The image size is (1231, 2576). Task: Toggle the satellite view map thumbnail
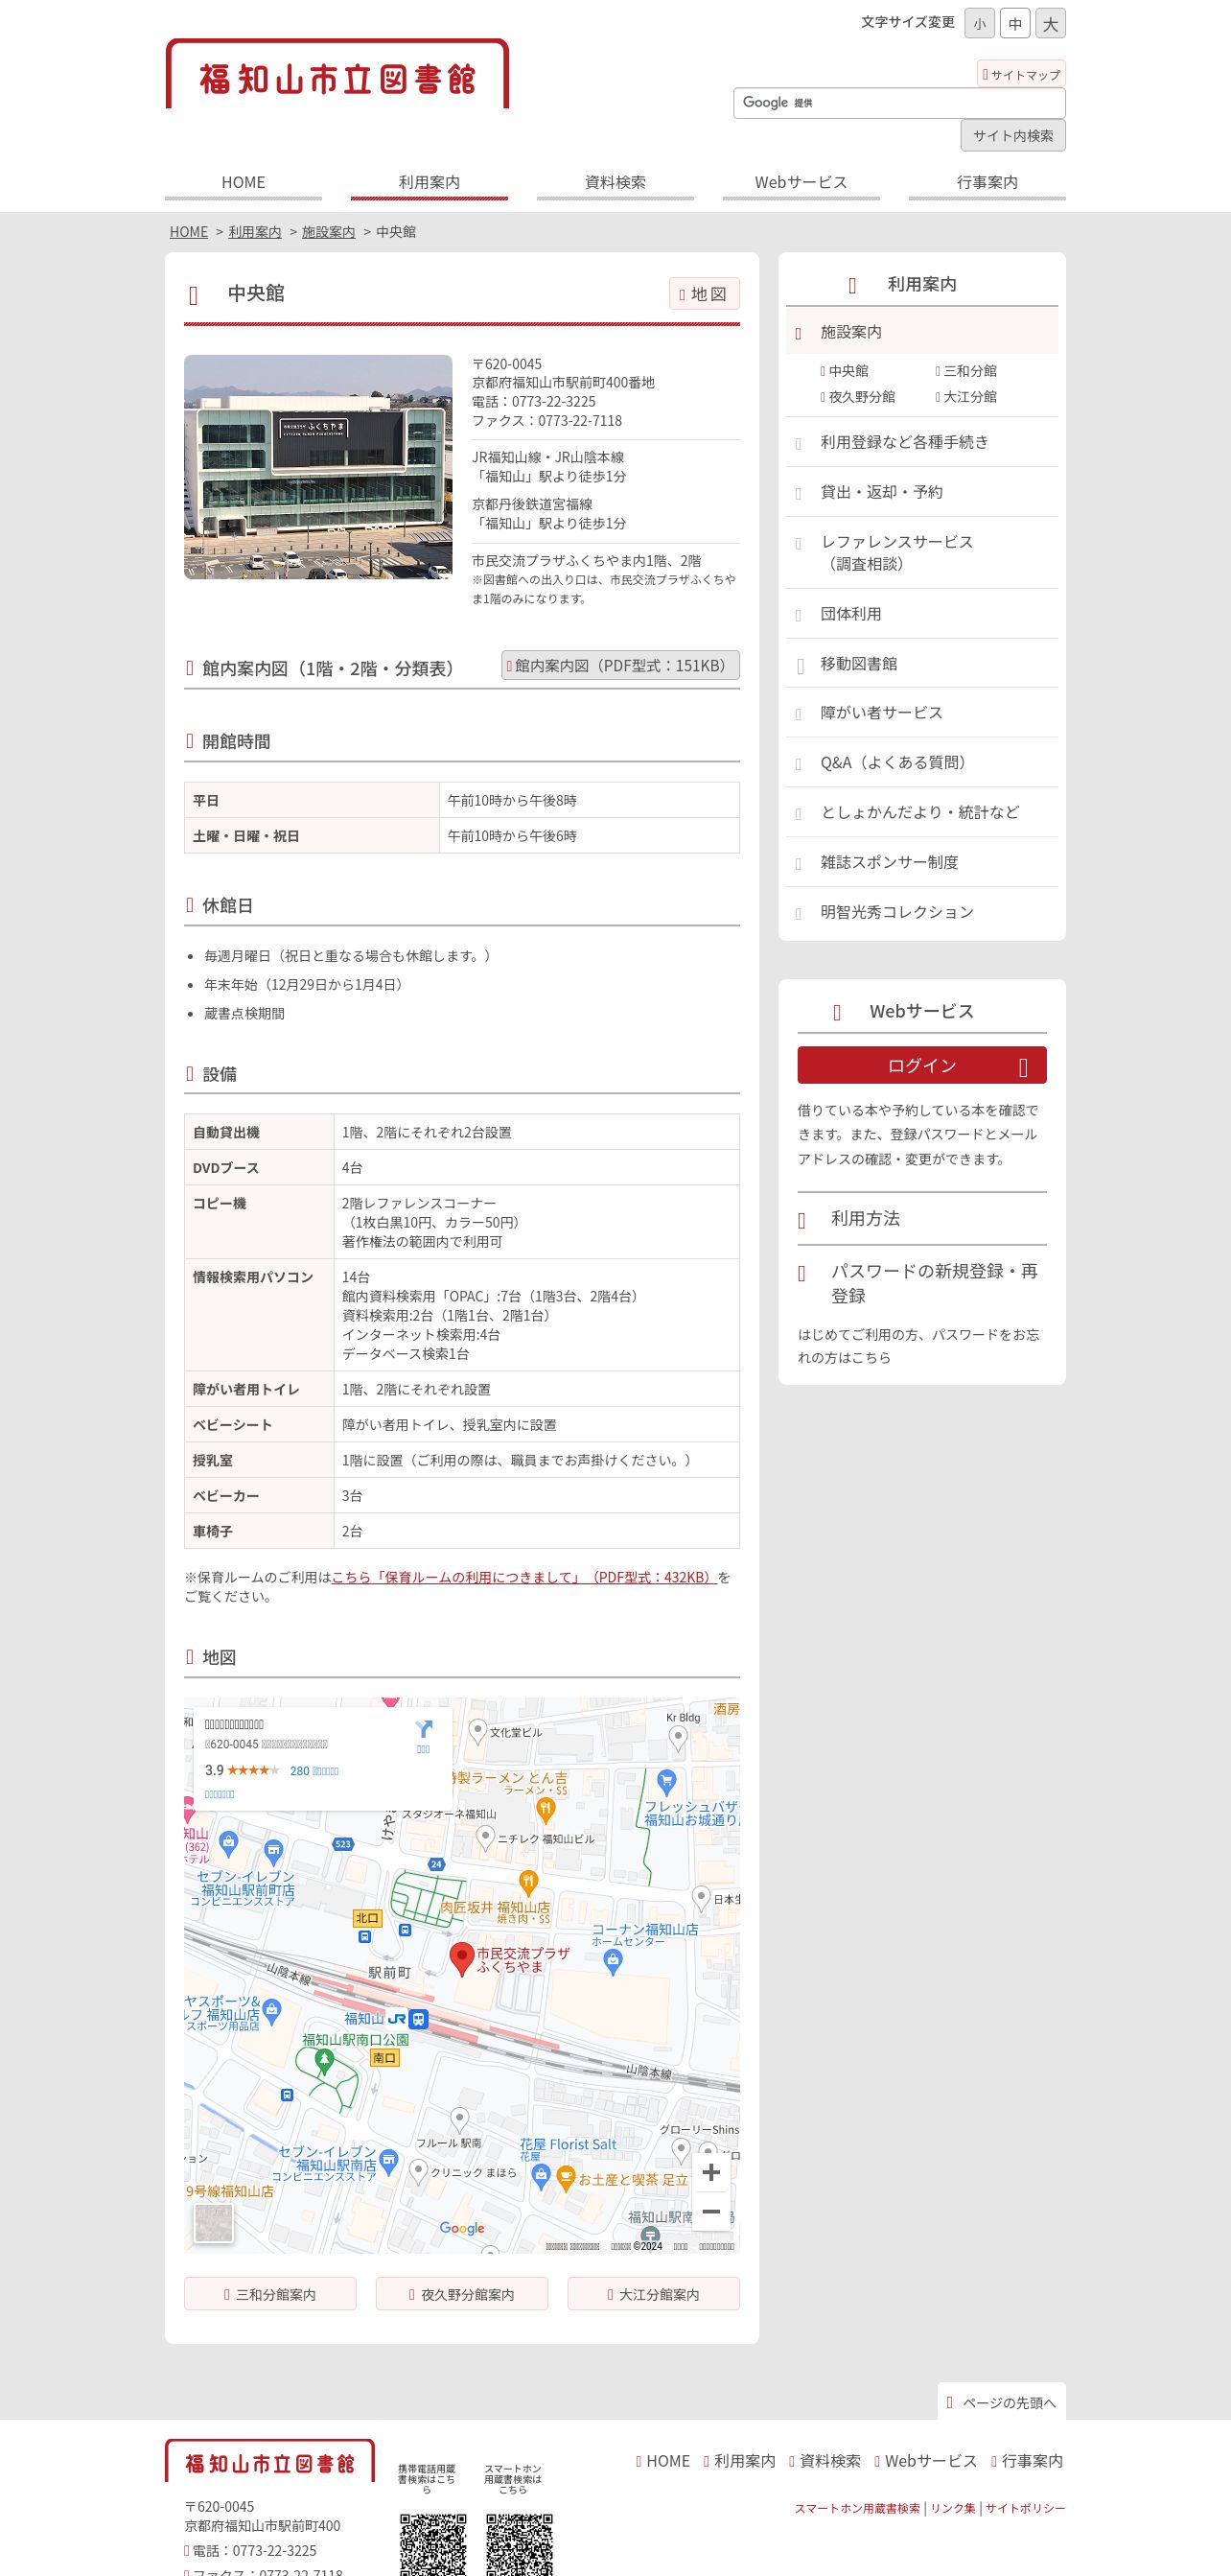coord(213,2223)
